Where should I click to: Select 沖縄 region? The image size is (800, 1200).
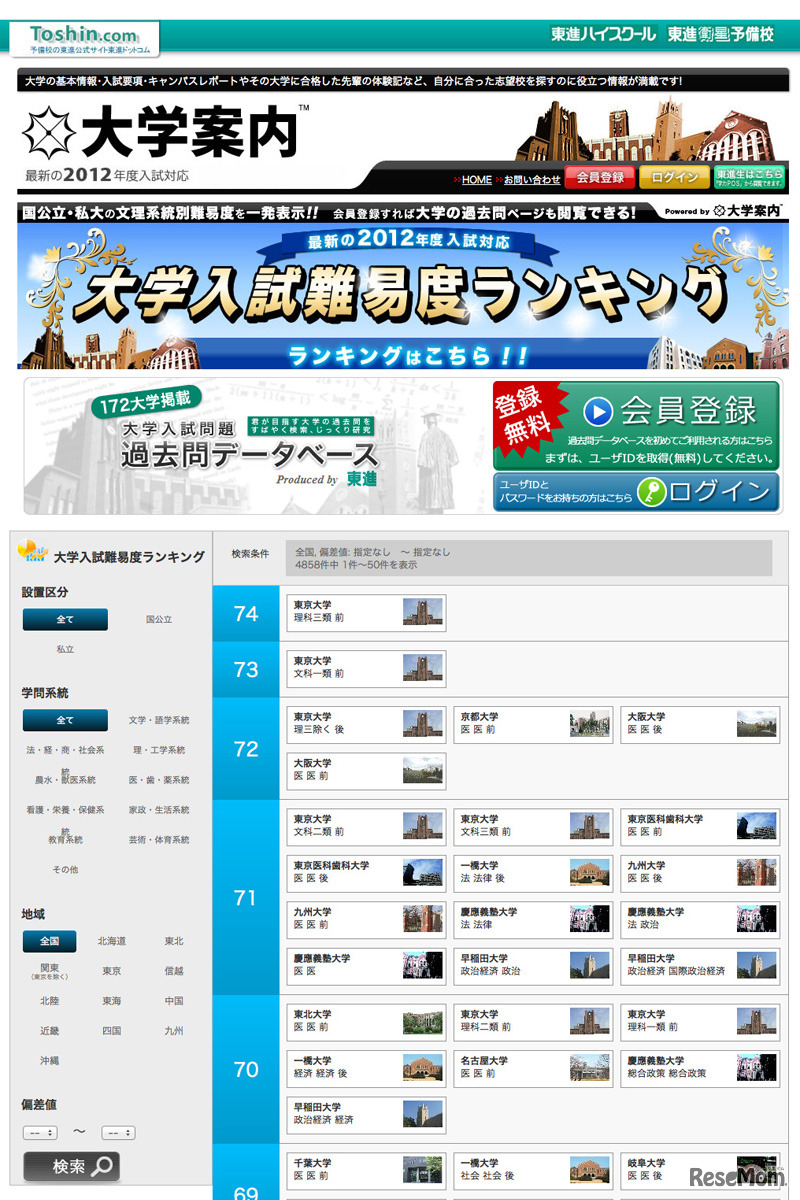tap(50, 1061)
